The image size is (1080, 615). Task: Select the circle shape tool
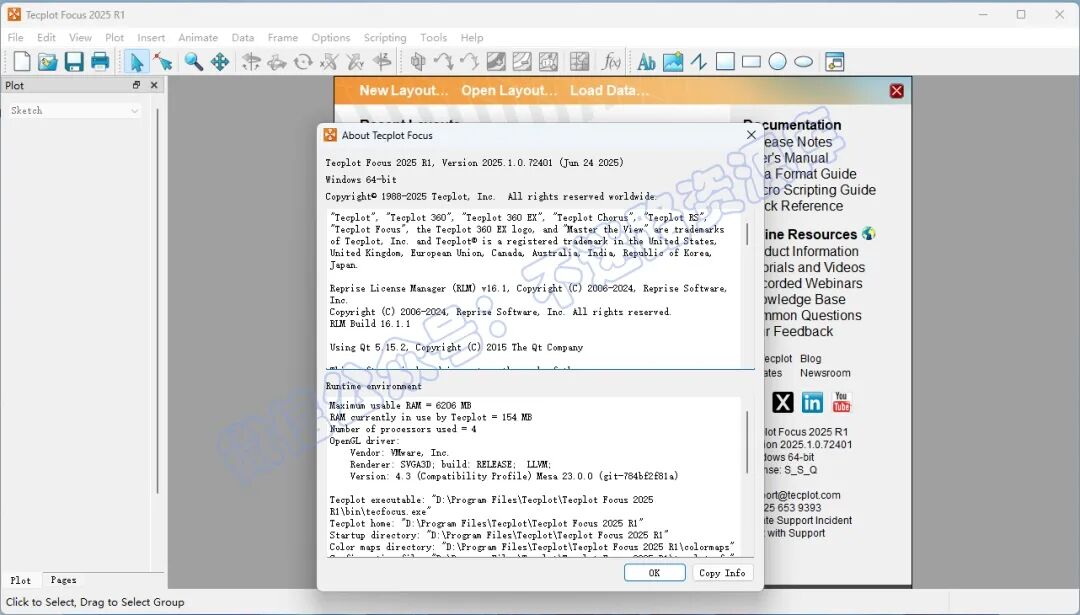click(x=778, y=62)
